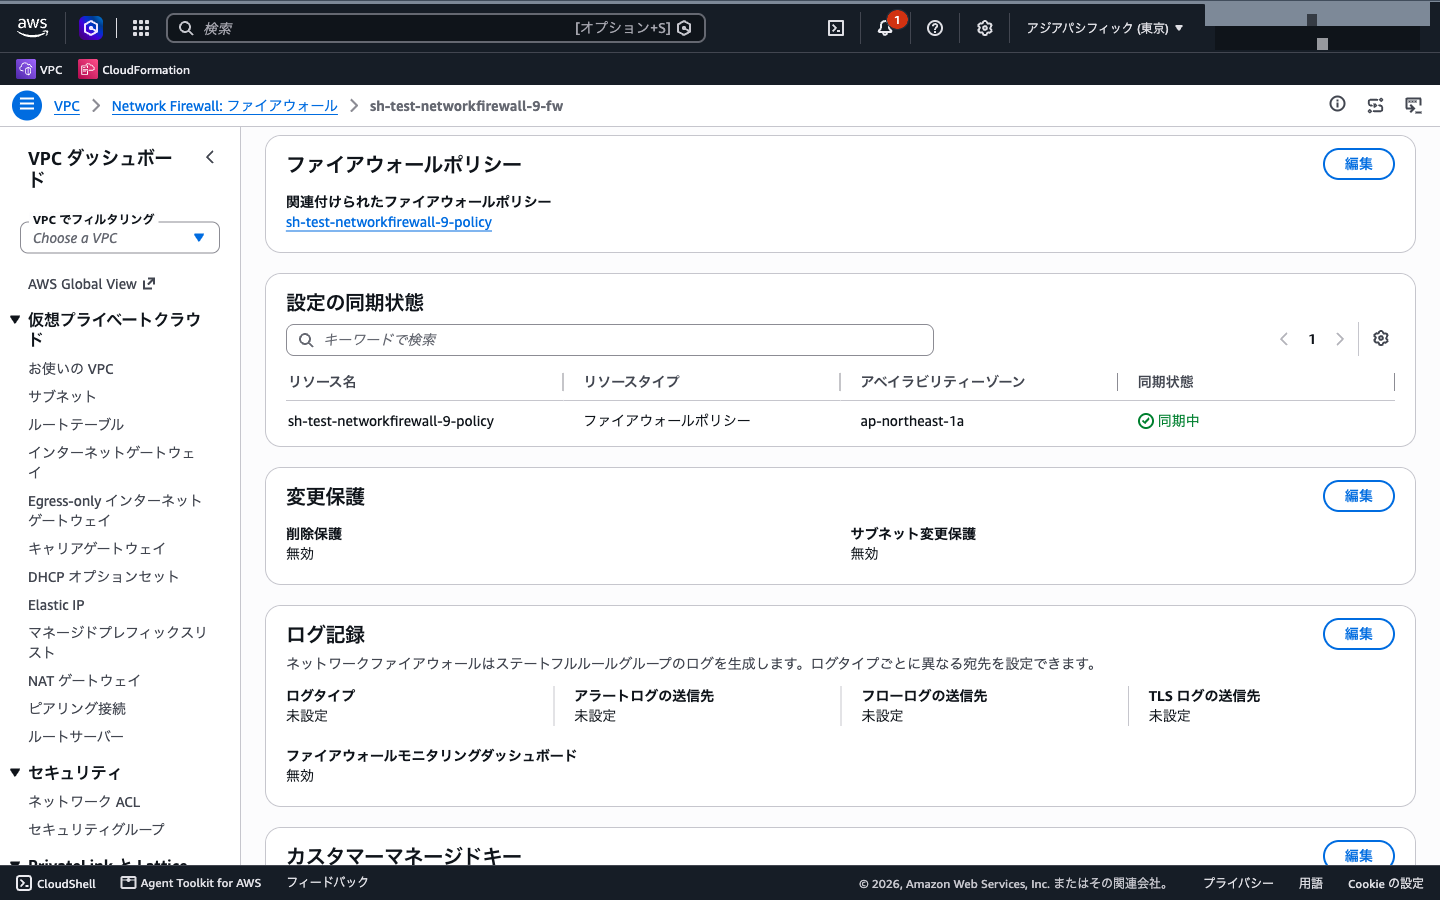The width and height of the screenshot is (1440, 900).
Task: Select セキュリティグループ in the sidebar
Action: 96,829
